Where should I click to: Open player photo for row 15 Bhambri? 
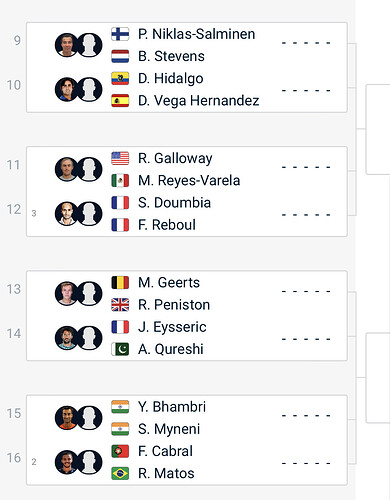coord(67,418)
